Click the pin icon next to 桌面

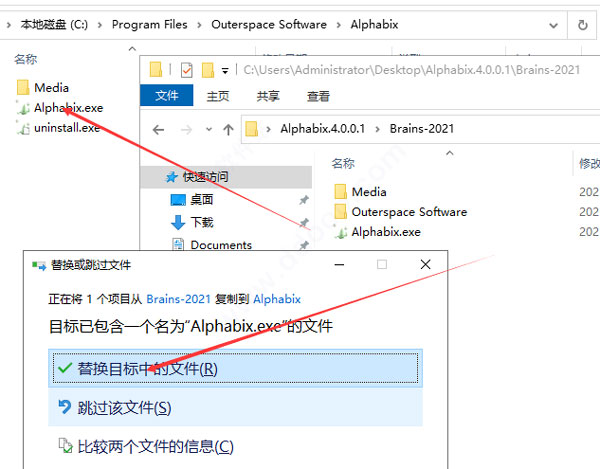pos(304,200)
